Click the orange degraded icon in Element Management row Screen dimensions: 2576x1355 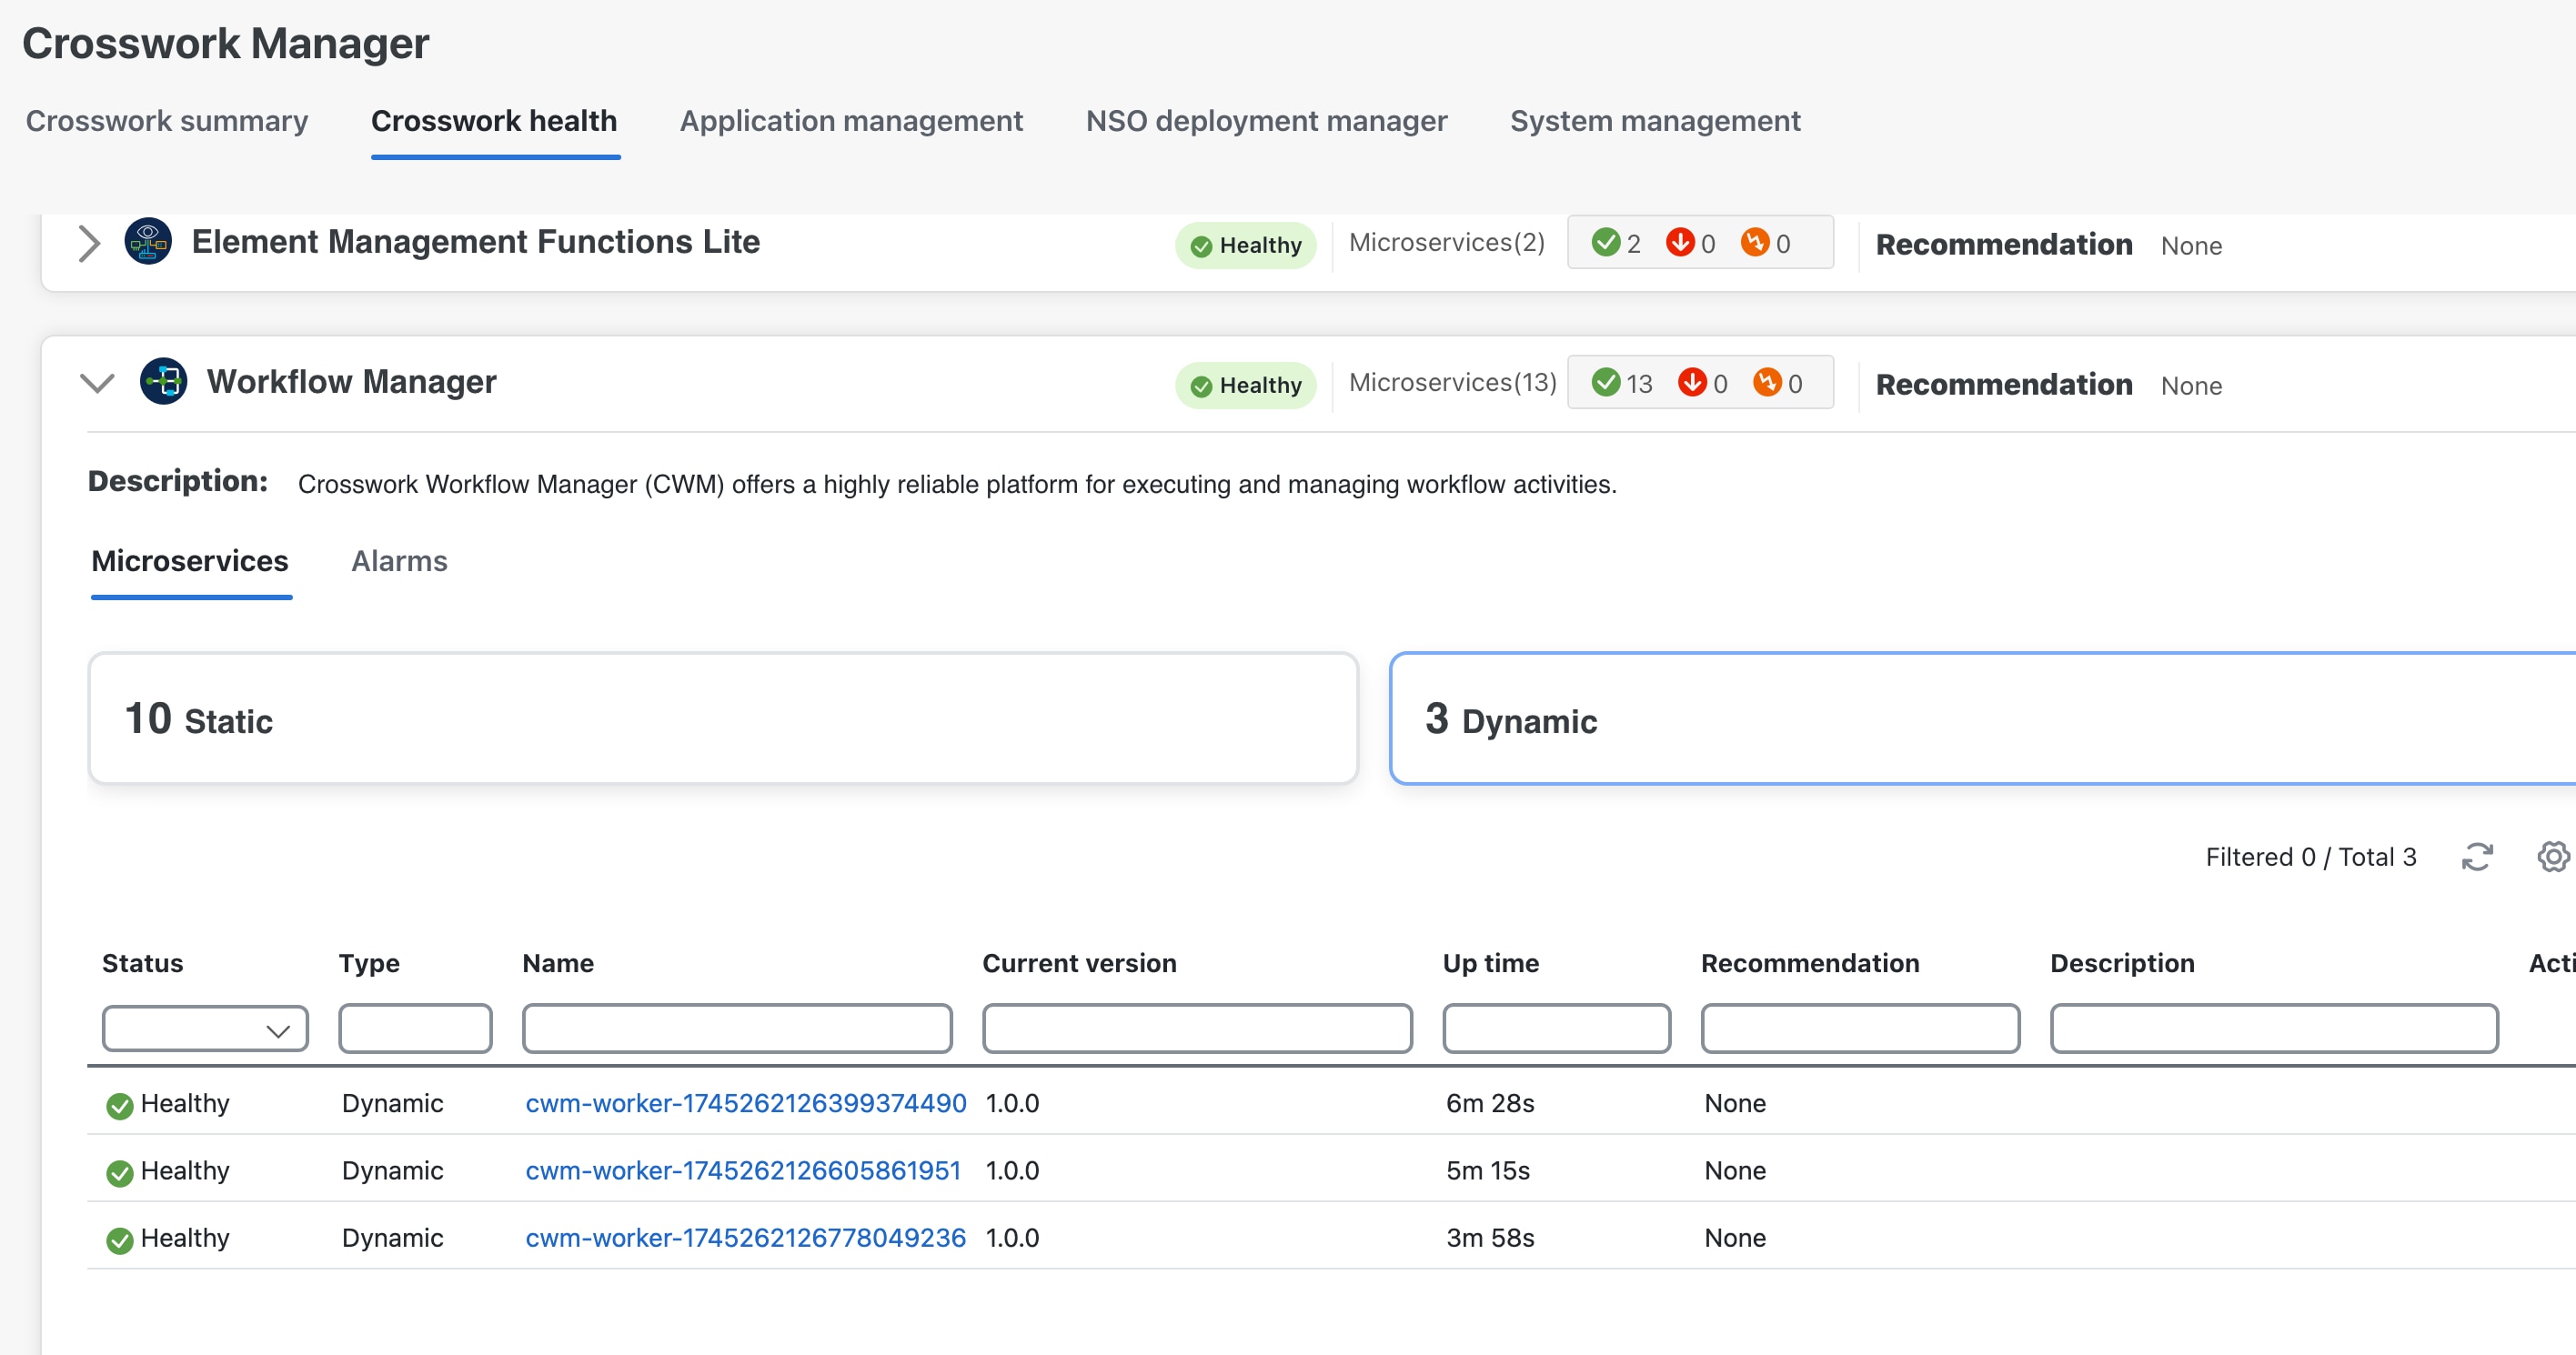tap(1755, 242)
